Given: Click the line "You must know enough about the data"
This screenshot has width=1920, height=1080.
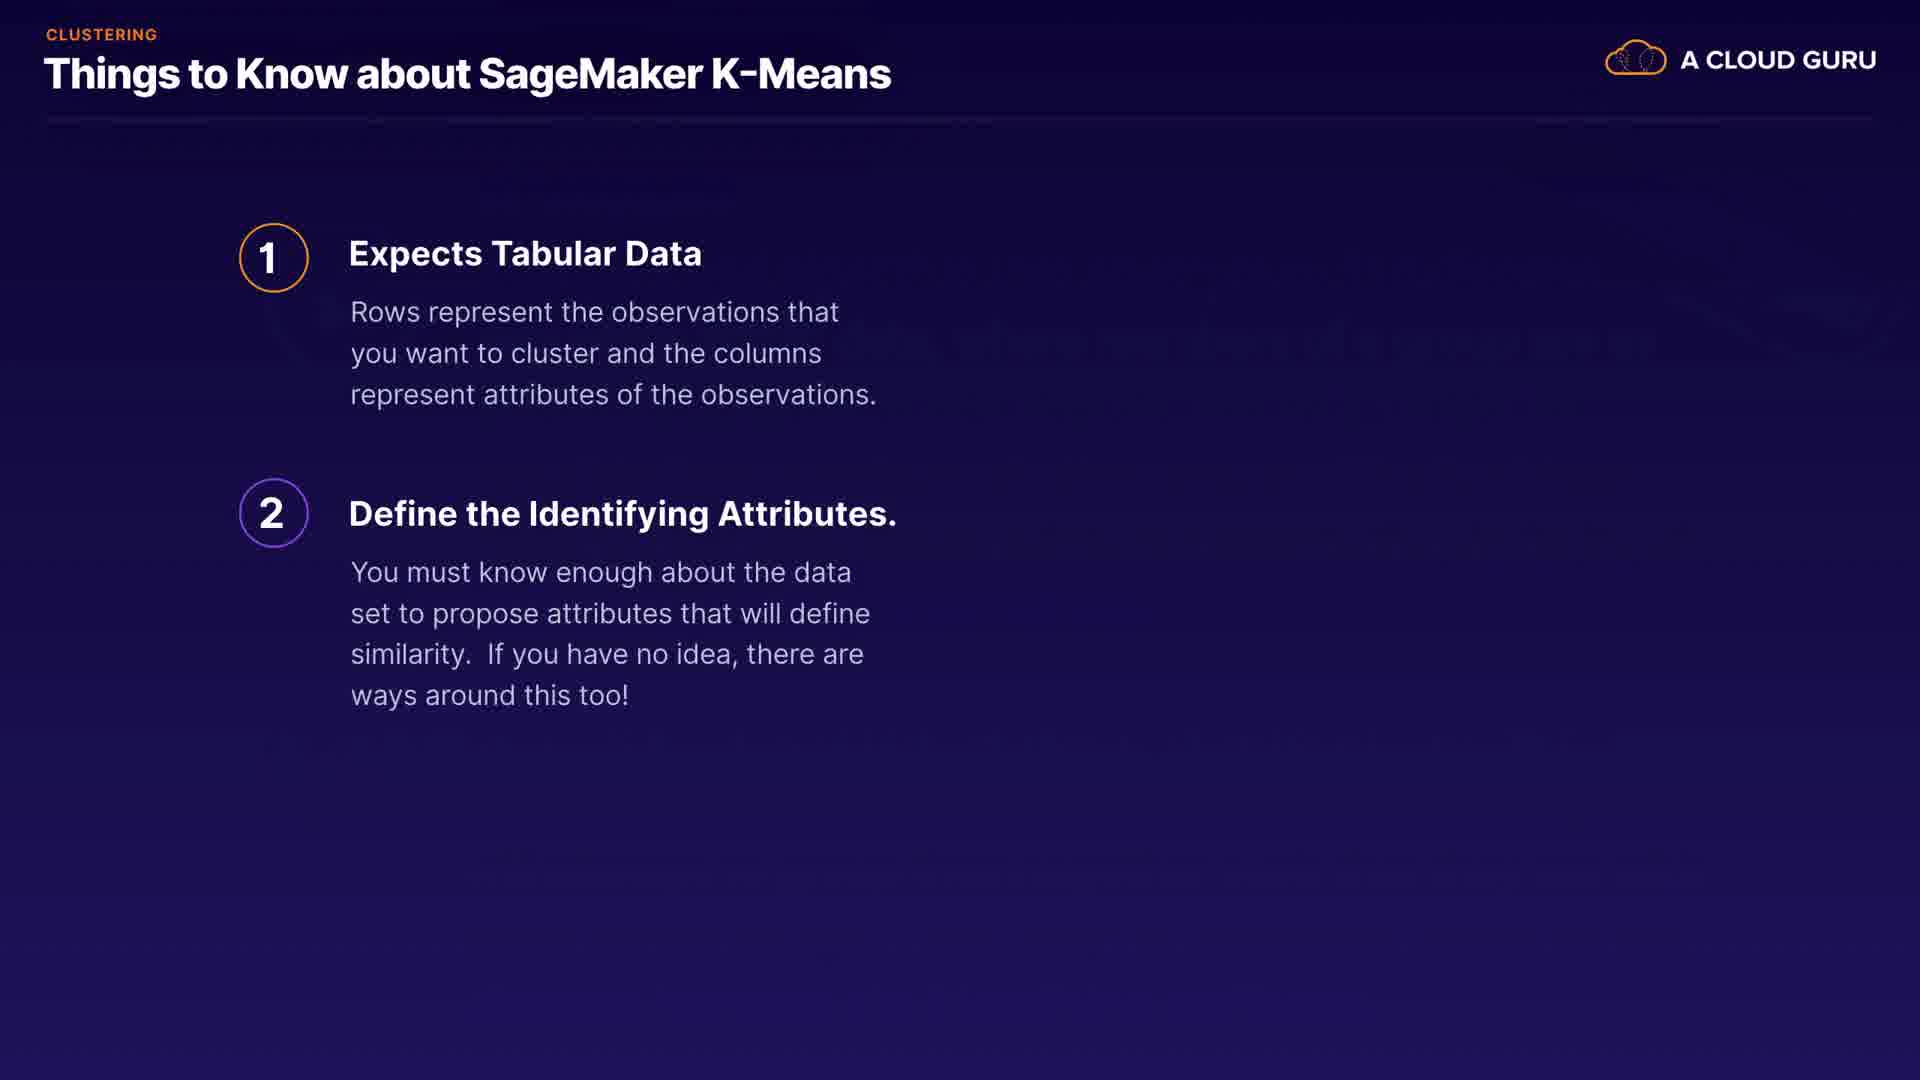Looking at the screenshot, I should click(600, 572).
